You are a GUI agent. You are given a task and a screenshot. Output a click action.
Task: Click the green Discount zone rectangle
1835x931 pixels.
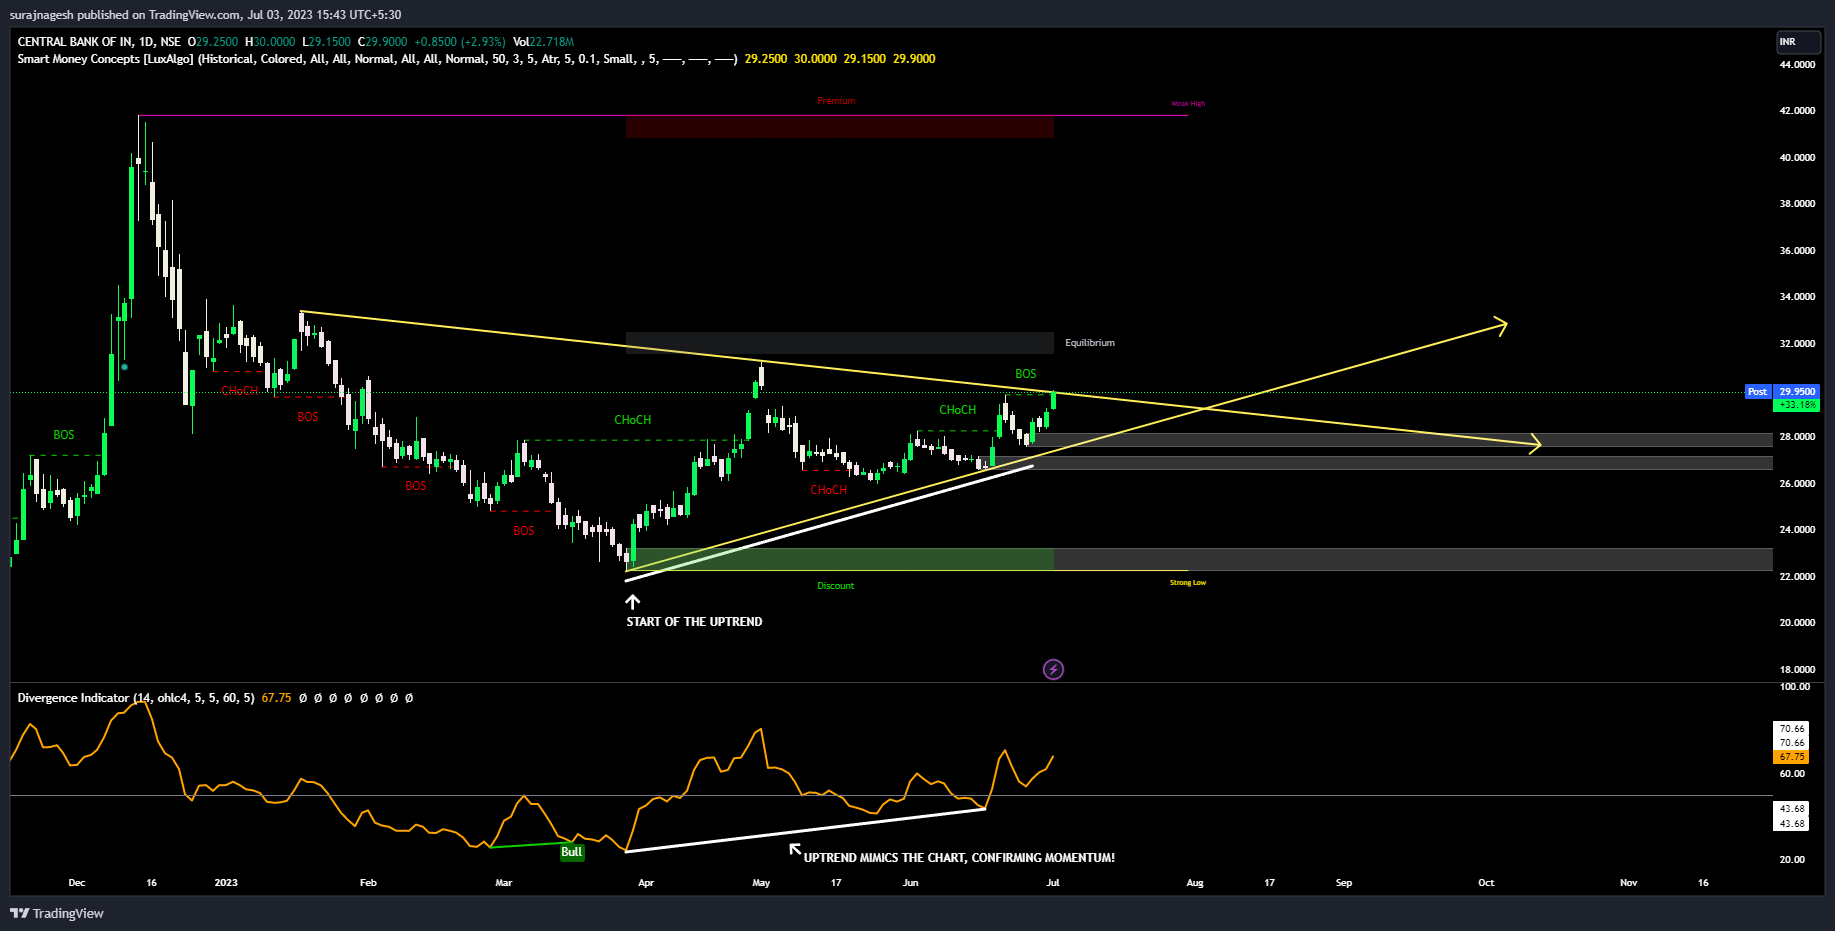[839, 559]
